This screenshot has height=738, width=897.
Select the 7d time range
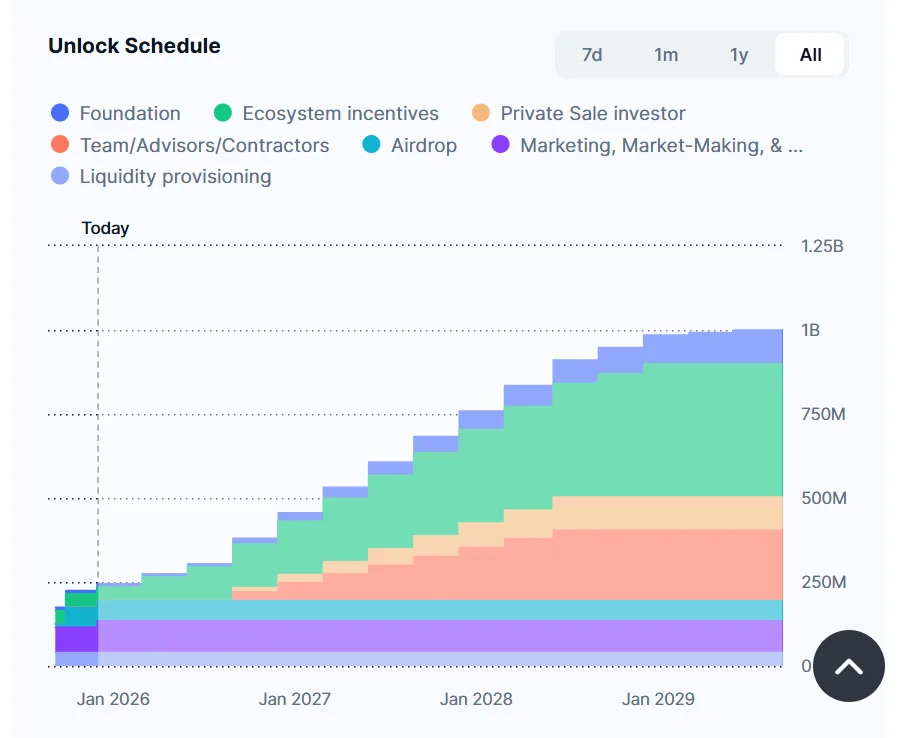click(592, 55)
